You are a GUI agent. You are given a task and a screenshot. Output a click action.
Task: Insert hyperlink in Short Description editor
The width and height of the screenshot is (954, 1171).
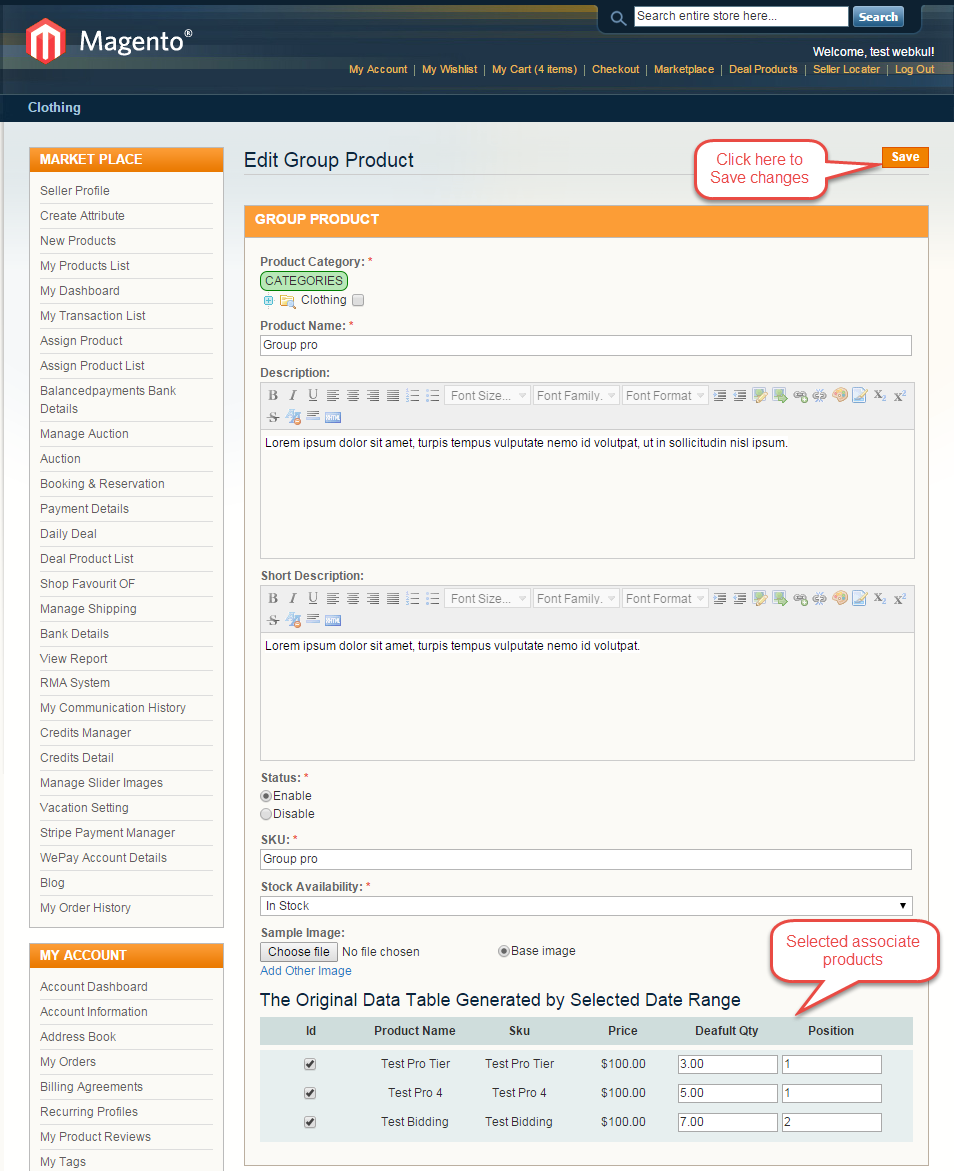pos(800,599)
